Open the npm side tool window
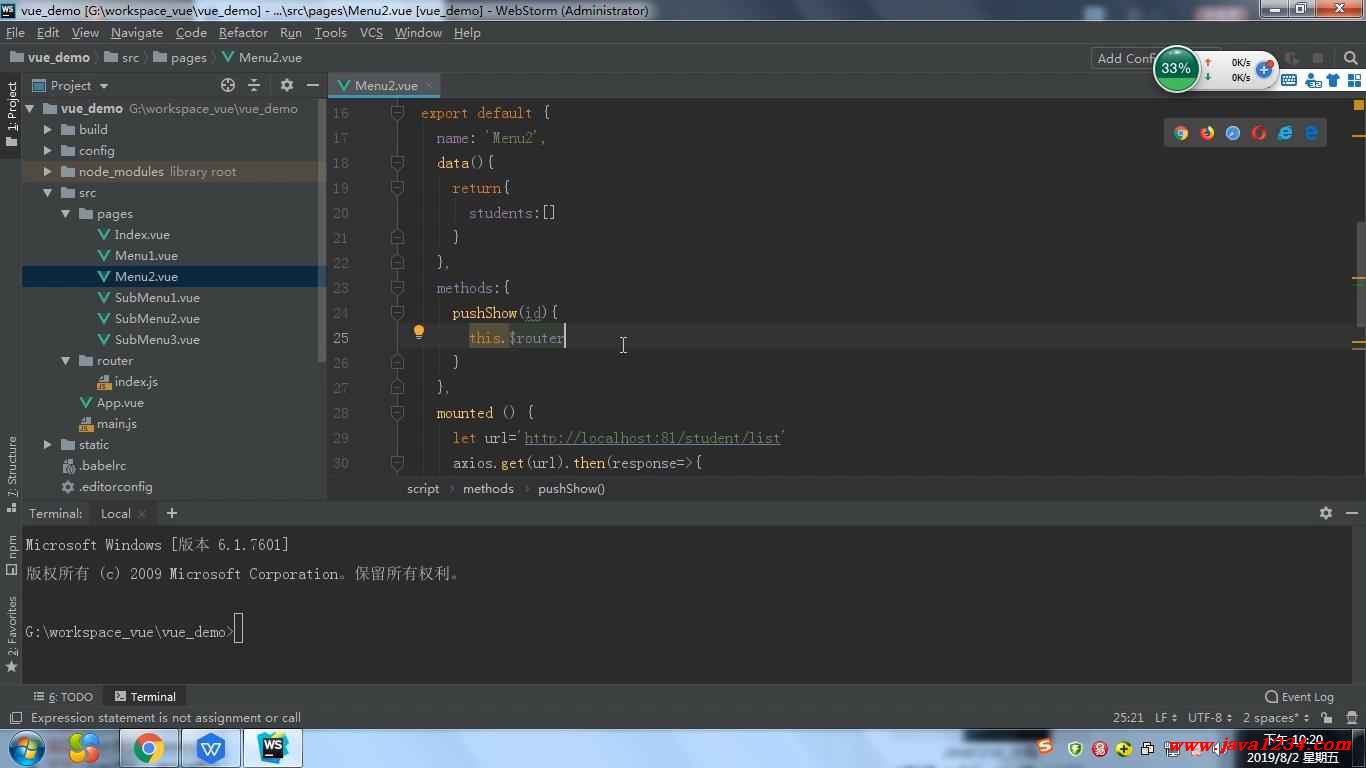 point(11,555)
